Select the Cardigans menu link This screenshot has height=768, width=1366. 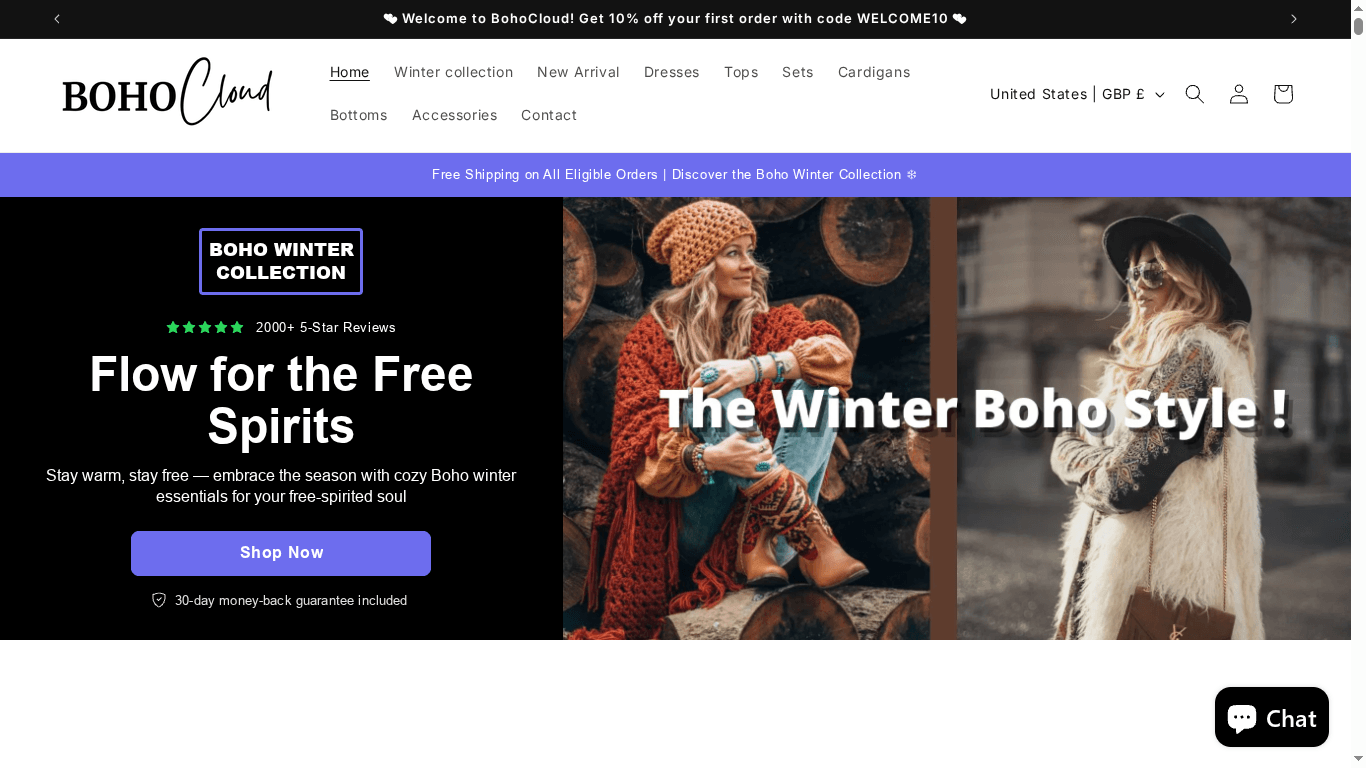(873, 72)
